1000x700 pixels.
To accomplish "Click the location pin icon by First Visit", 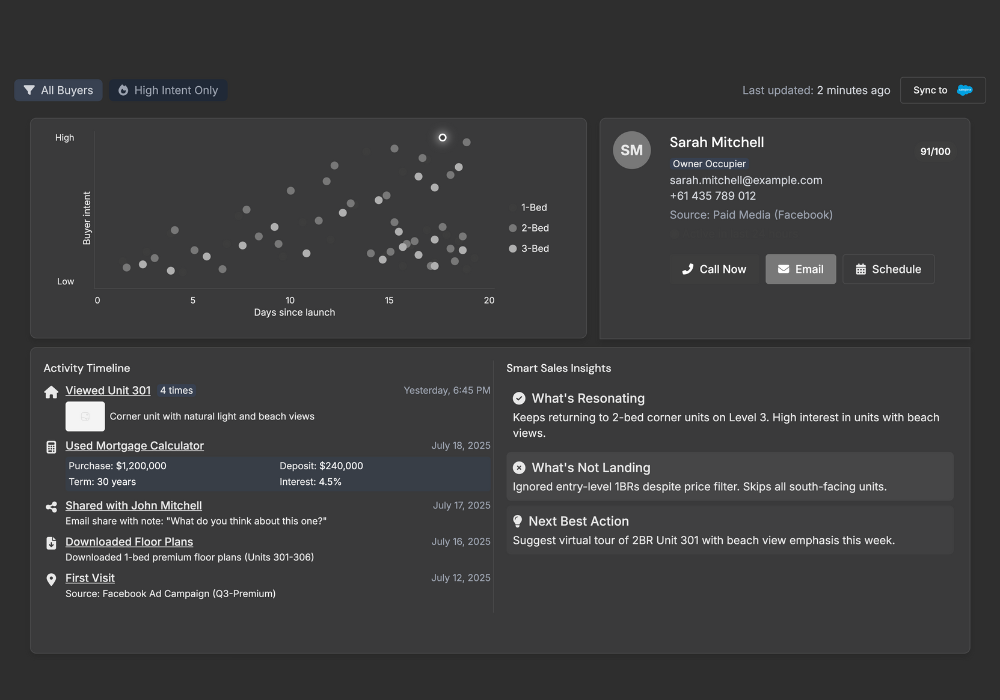I will pos(51,579).
